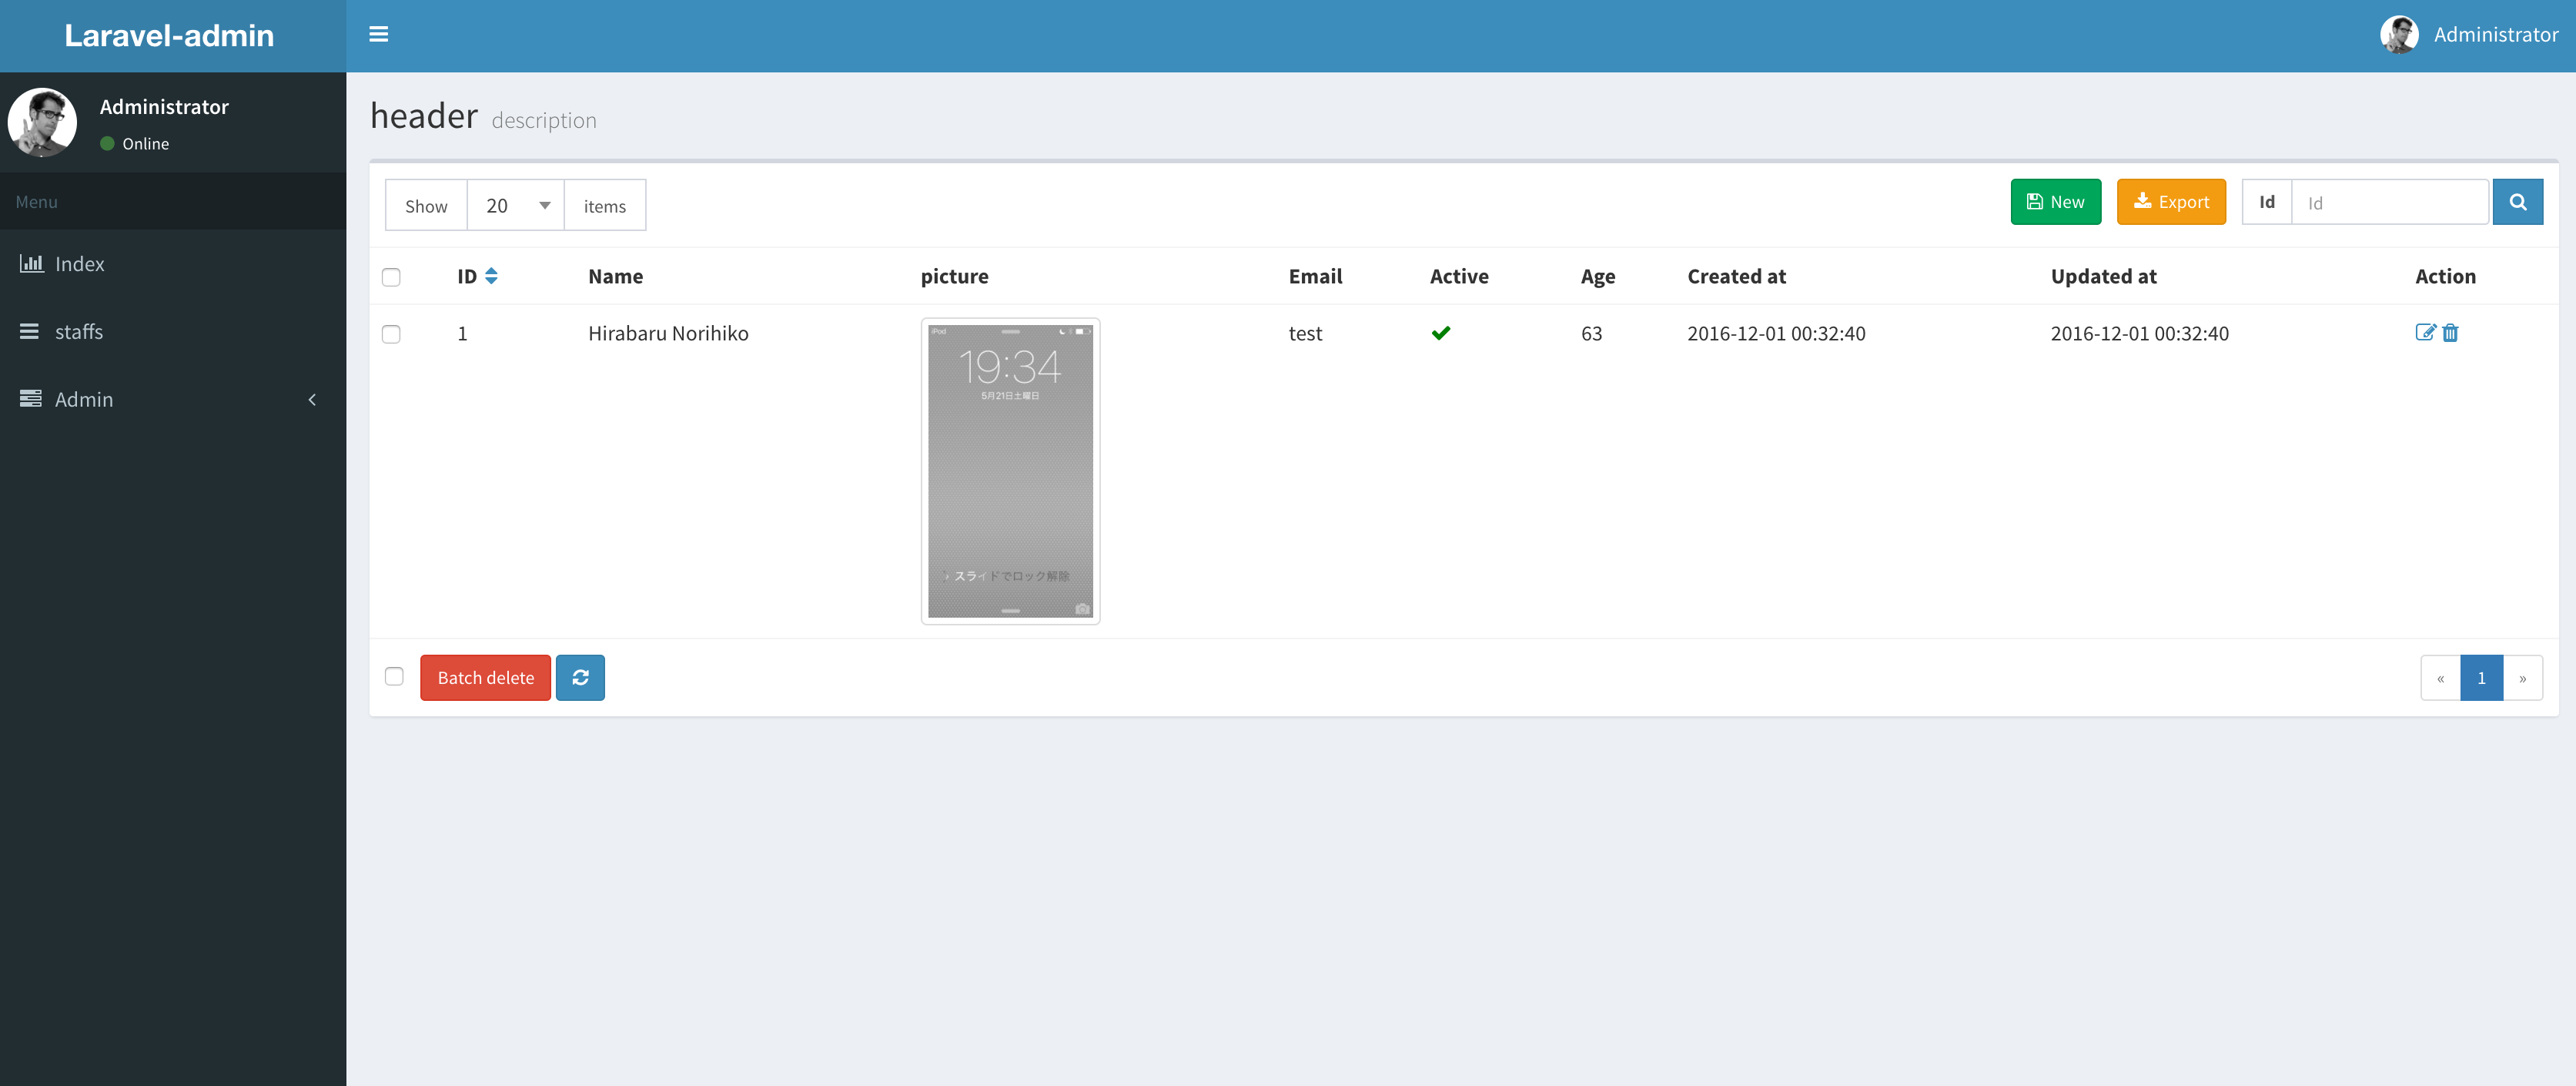Click the edit pencil icon for record 1
The width and height of the screenshot is (2576, 1086).
[x=2425, y=332]
